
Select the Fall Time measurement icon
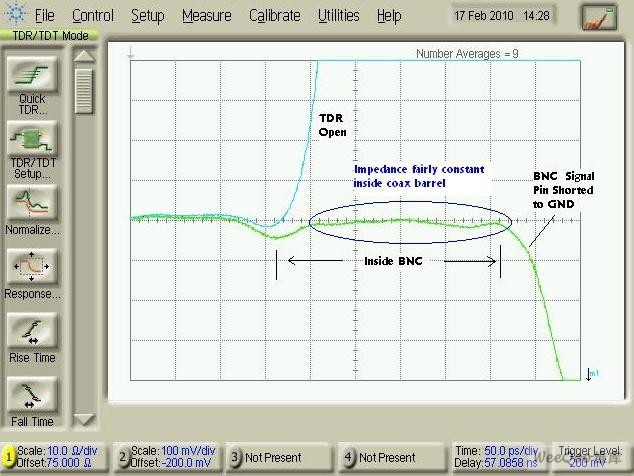[x=33, y=396]
